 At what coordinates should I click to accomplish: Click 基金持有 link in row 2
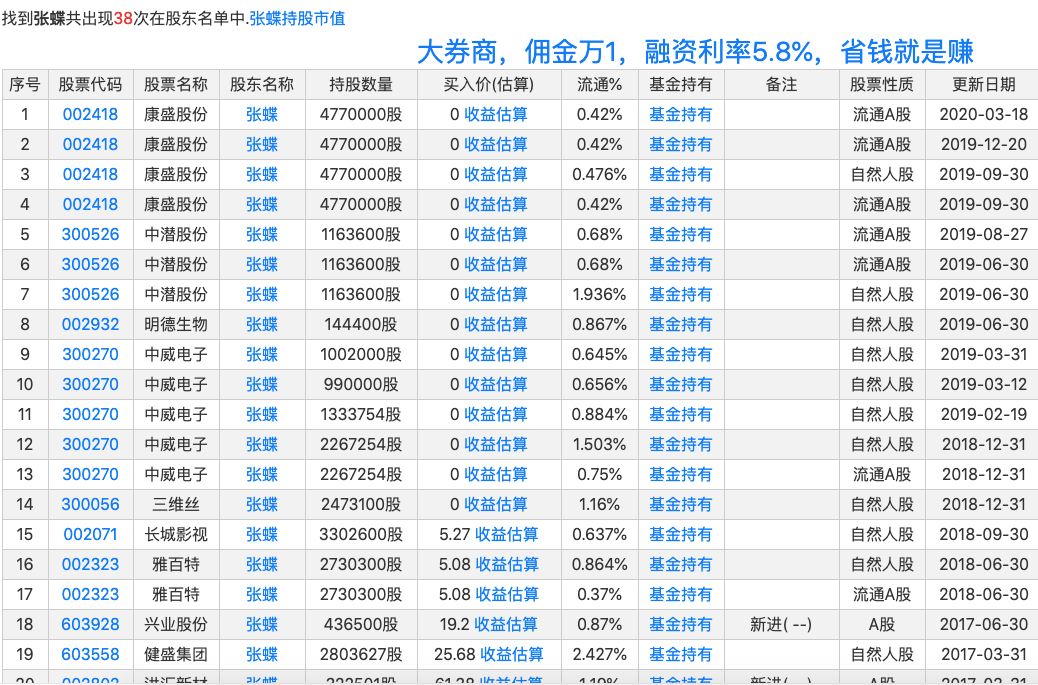click(681, 144)
